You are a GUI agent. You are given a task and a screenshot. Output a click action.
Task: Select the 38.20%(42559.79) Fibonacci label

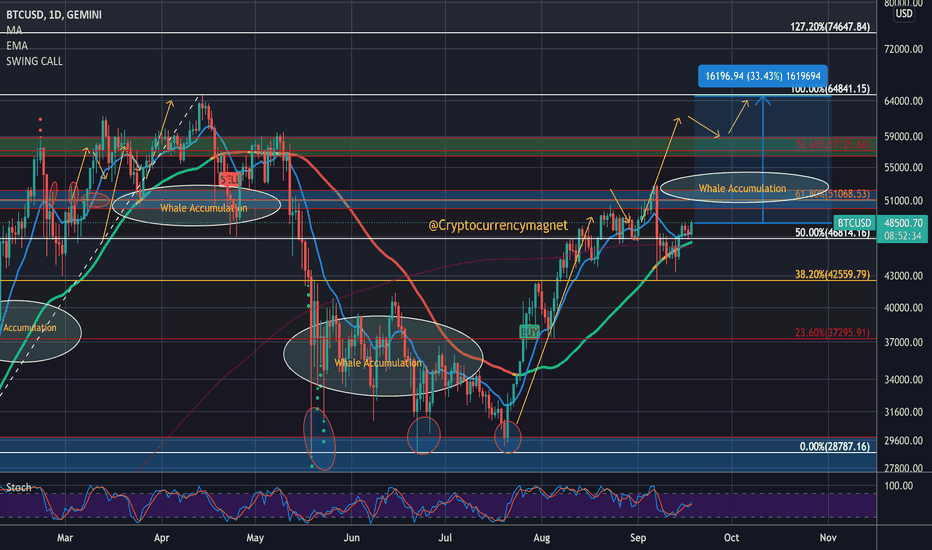832,275
